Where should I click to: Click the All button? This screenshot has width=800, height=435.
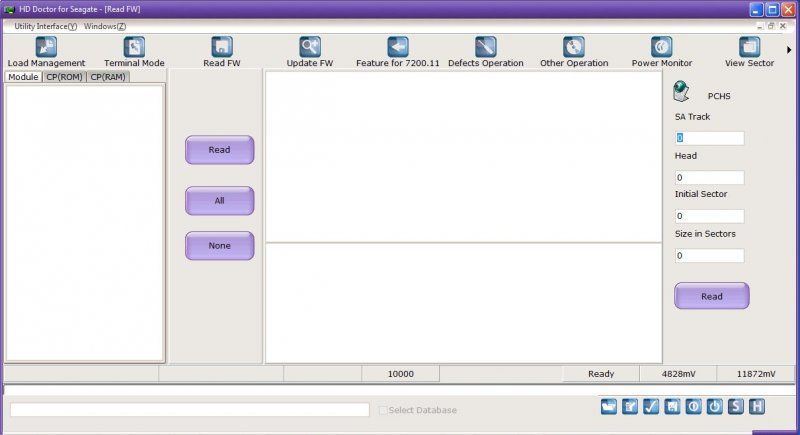pos(219,201)
